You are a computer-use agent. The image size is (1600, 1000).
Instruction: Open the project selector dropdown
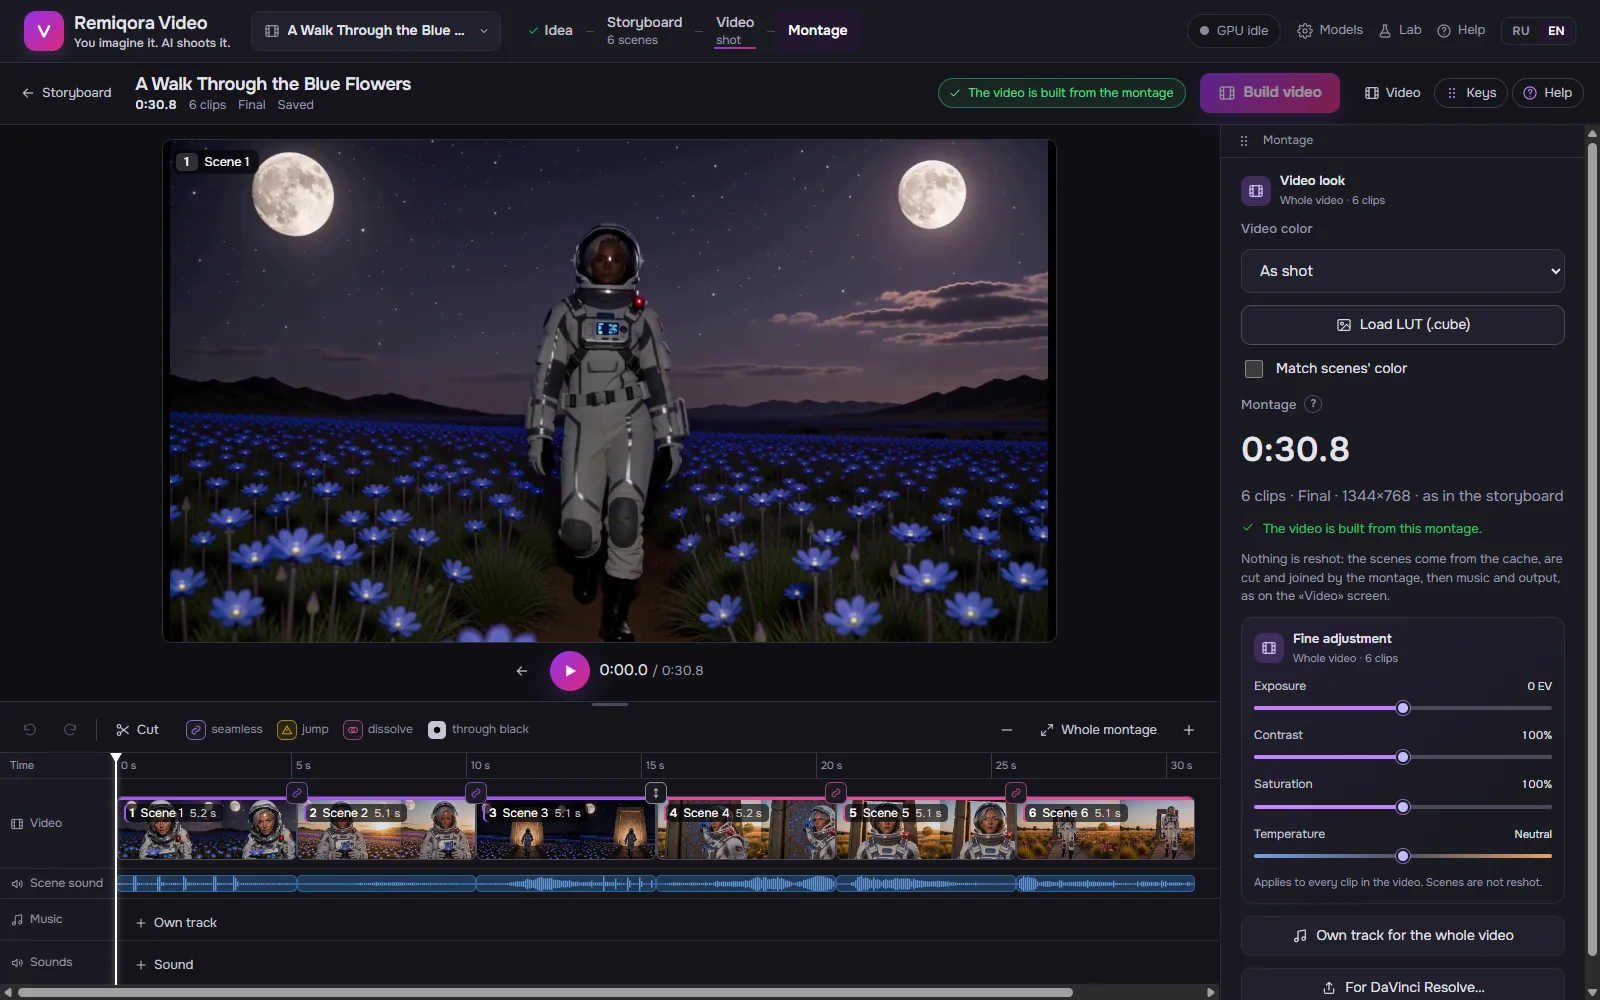click(375, 31)
